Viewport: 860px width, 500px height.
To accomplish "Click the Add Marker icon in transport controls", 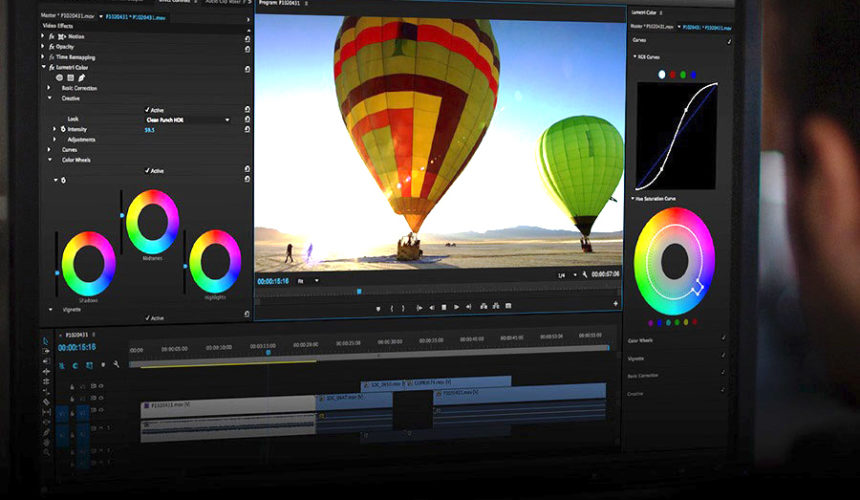I will 378,307.
